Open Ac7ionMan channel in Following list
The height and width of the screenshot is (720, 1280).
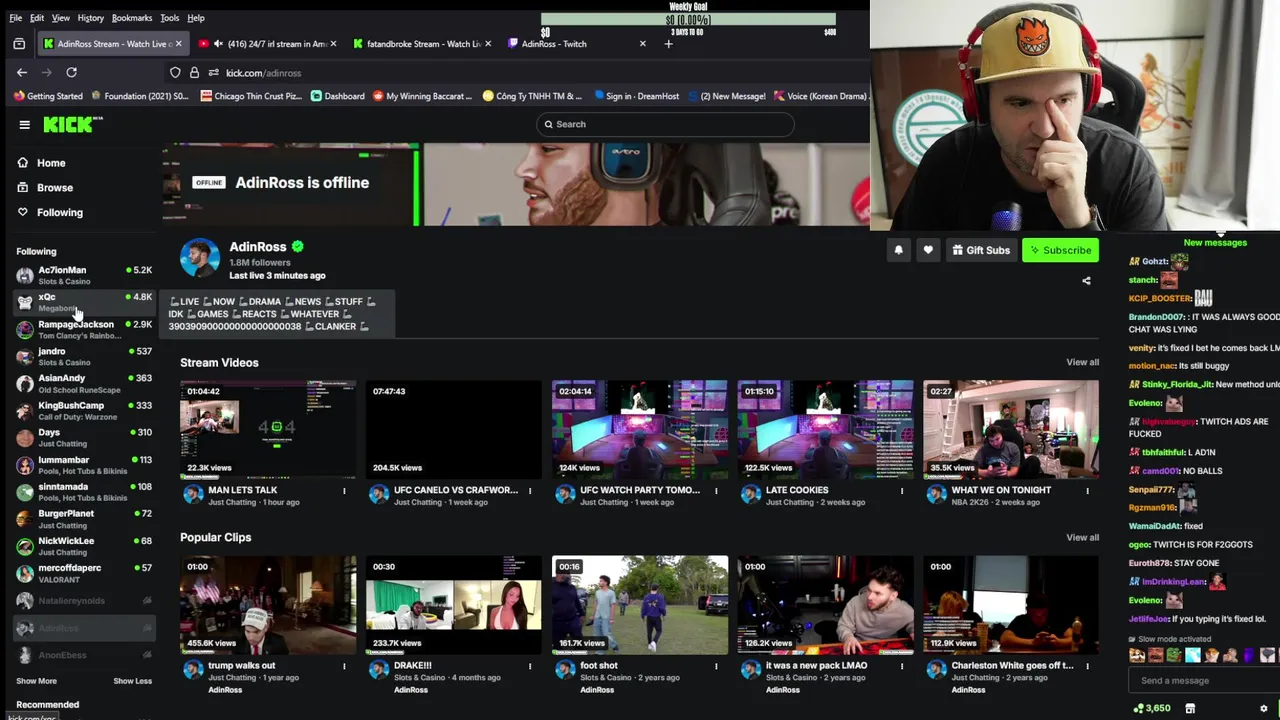click(84, 275)
